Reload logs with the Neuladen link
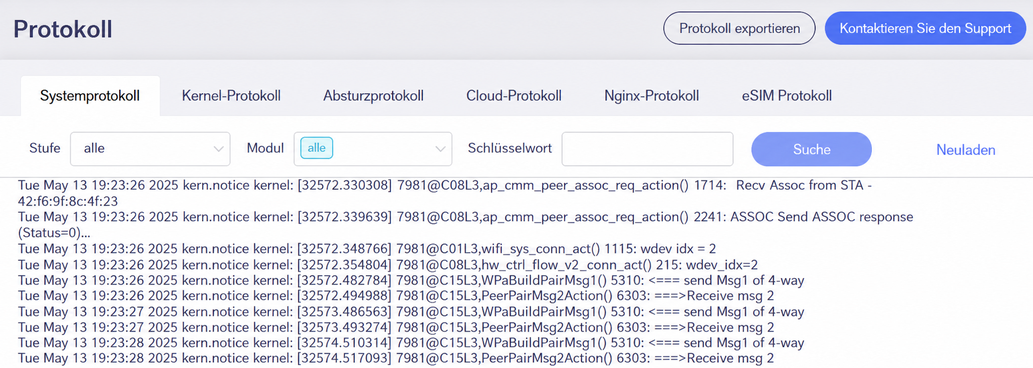Image resolution: width=1033 pixels, height=368 pixels. (x=966, y=150)
